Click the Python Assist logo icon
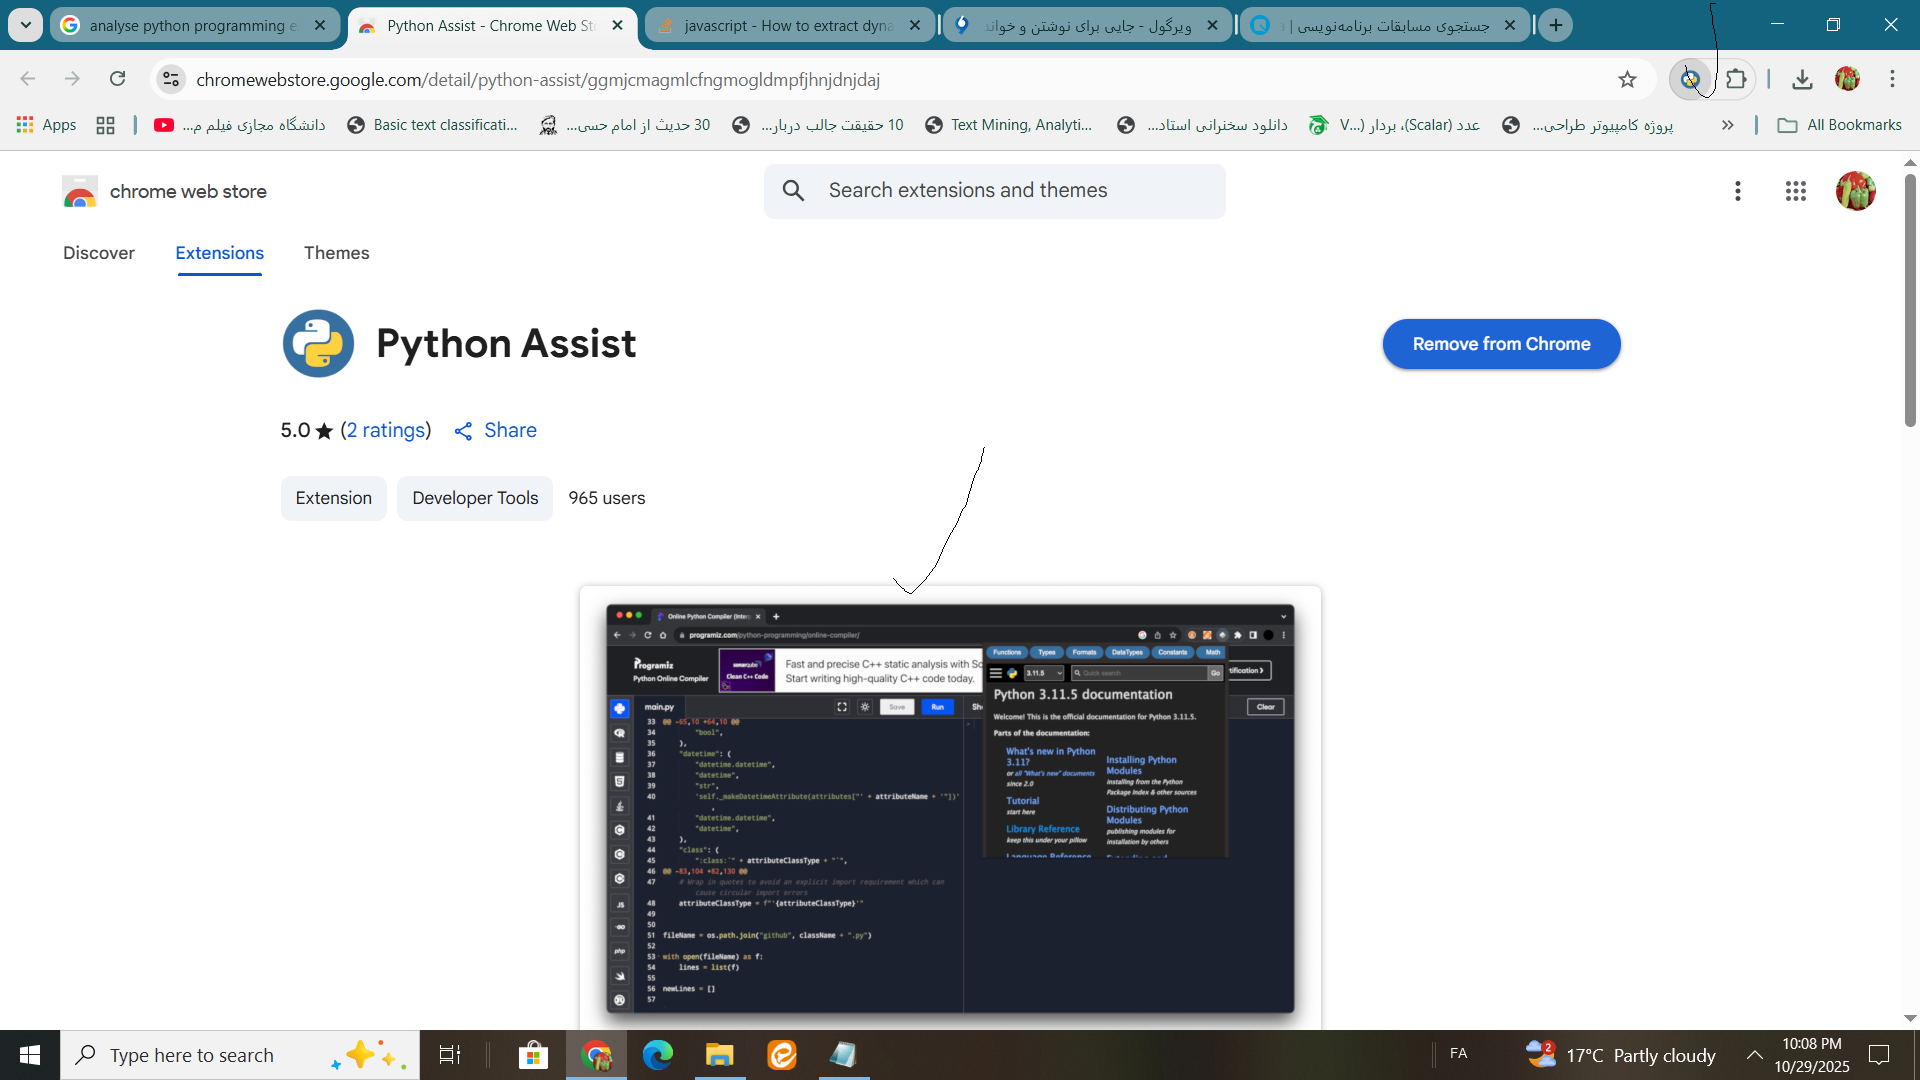Image resolution: width=1920 pixels, height=1080 pixels. pyautogui.click(x=318, y=343)
